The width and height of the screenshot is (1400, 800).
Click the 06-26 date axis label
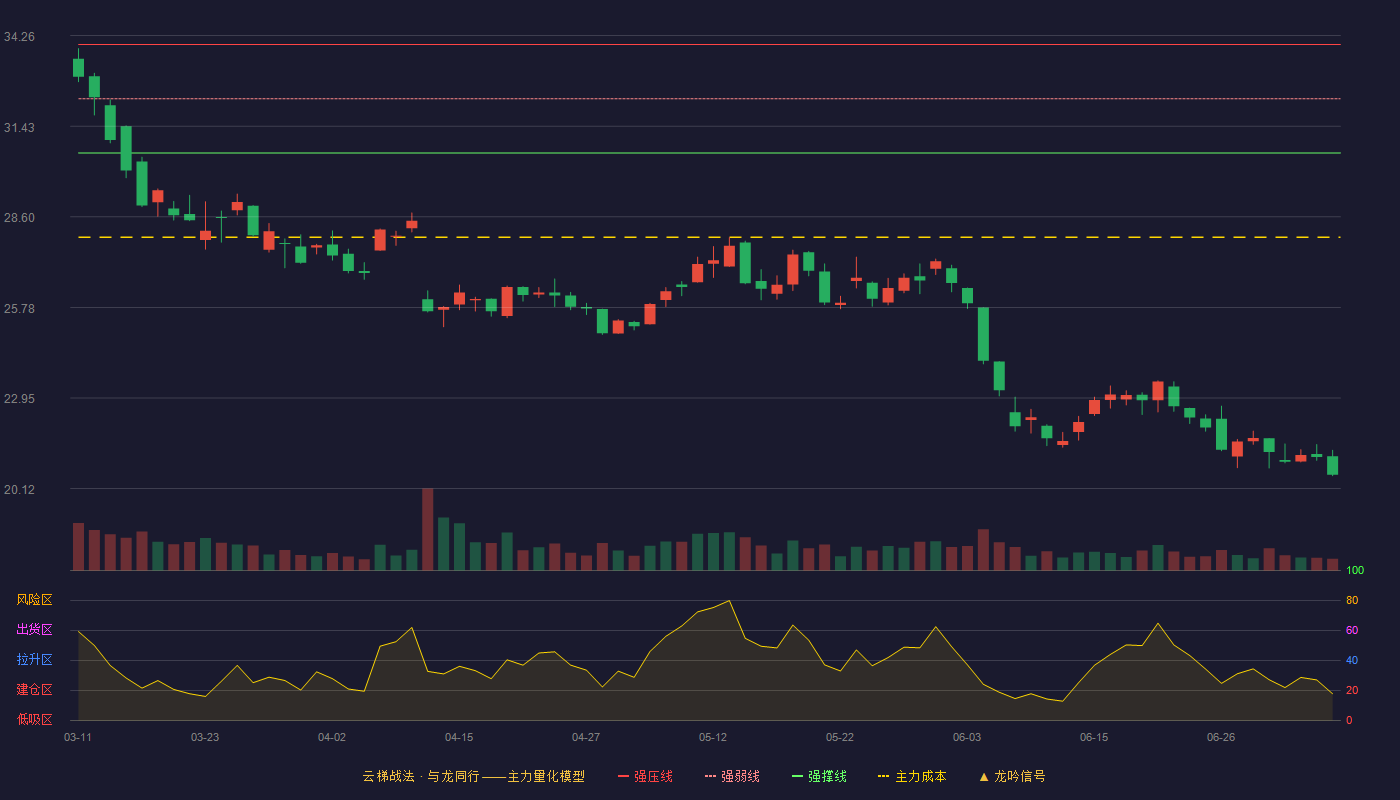click(x=1221, y=737)
